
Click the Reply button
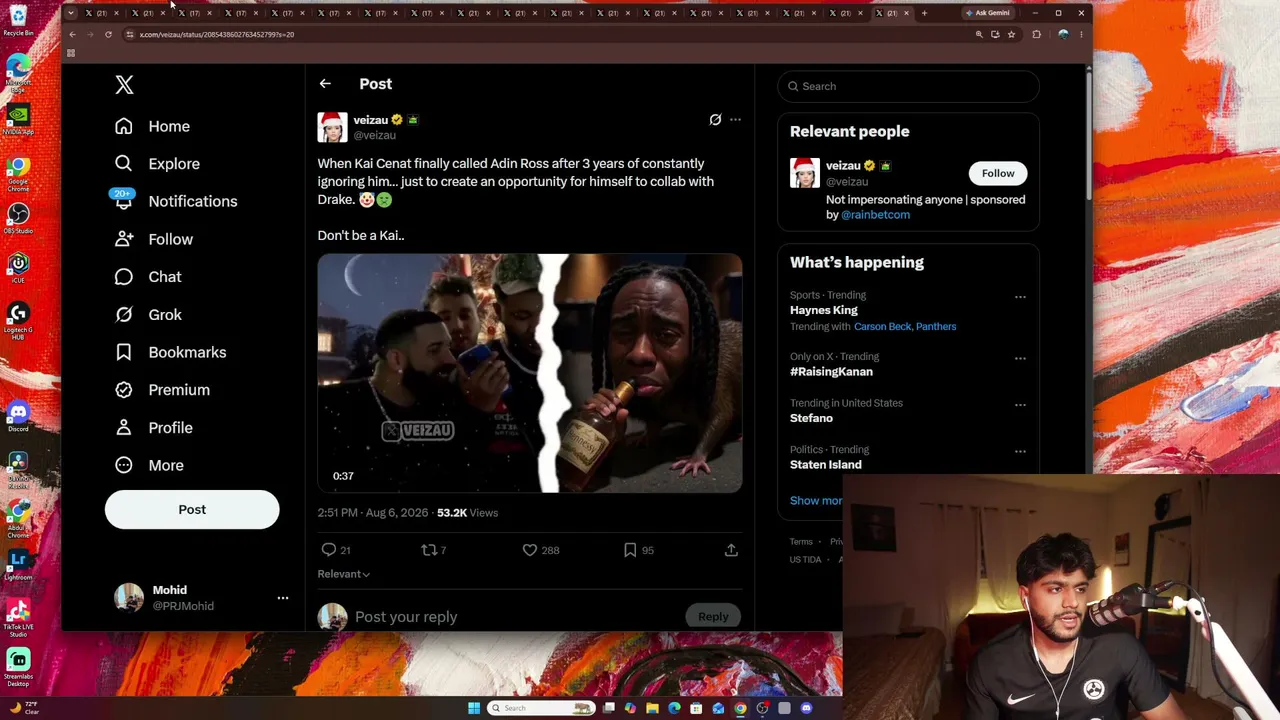[713, 617]
